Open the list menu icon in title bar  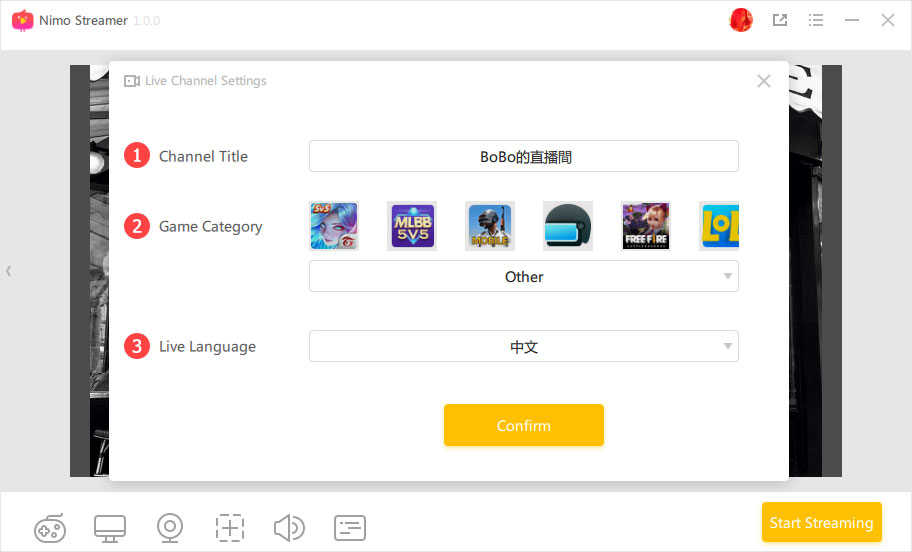click(x=816, y=20)
